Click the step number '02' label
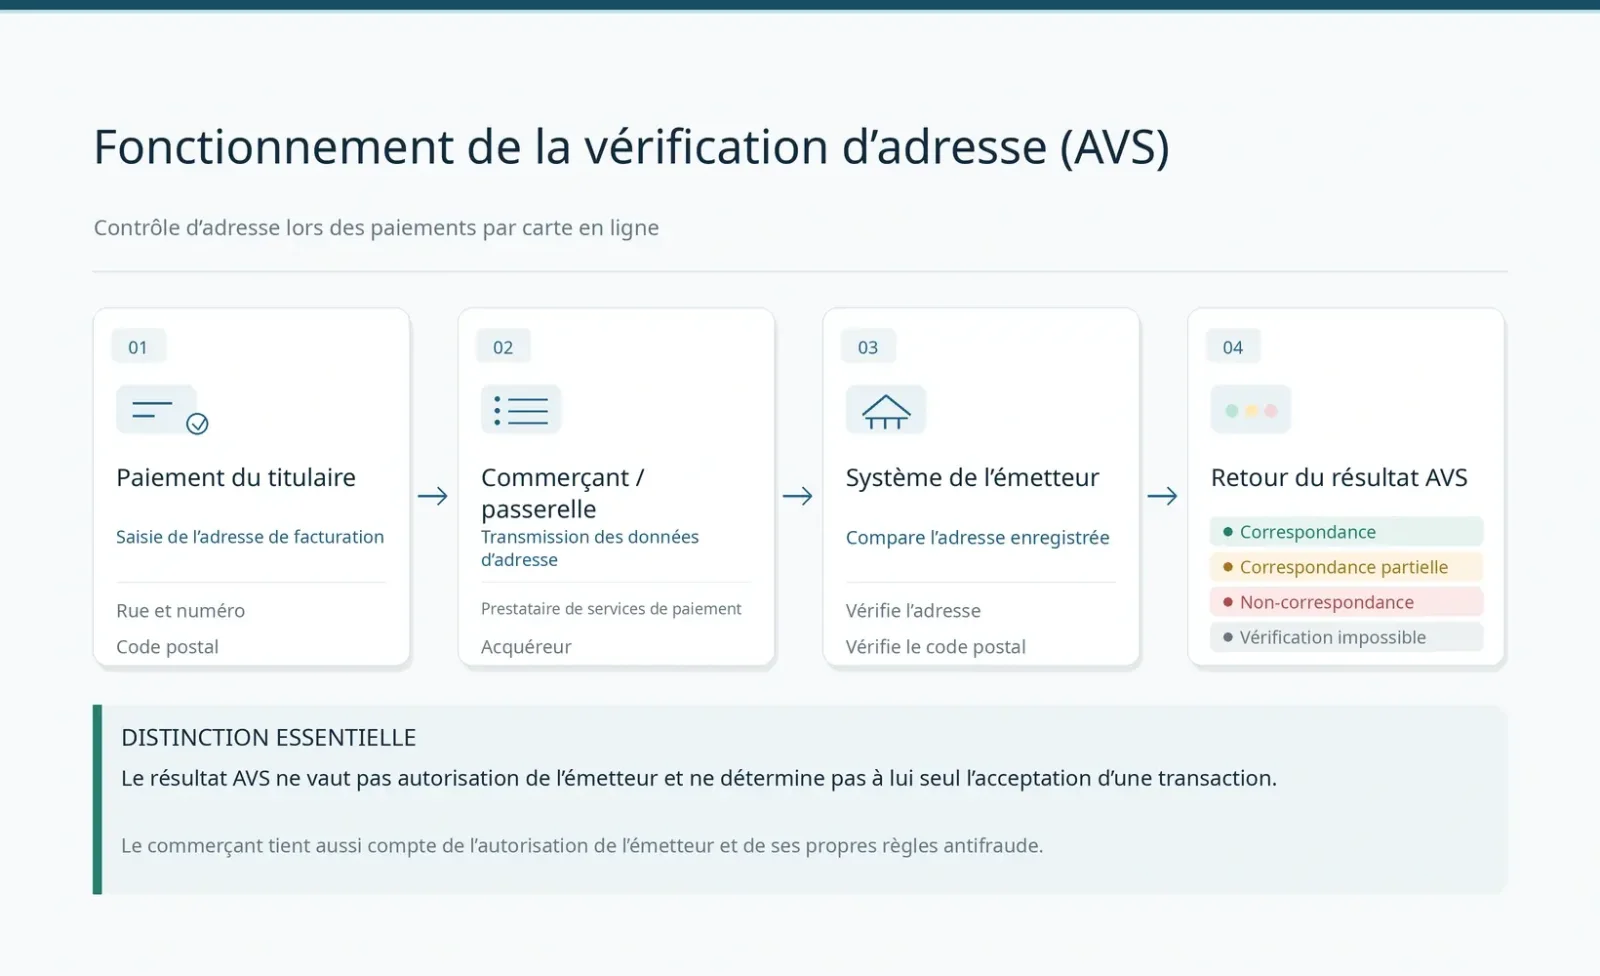 503,347
